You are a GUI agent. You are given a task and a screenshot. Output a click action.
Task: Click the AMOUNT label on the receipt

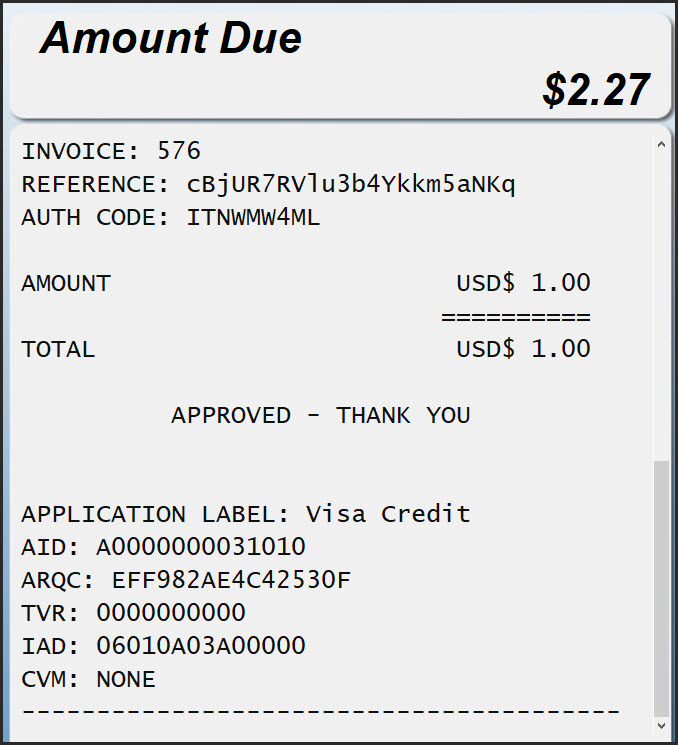tap(66, 283)
